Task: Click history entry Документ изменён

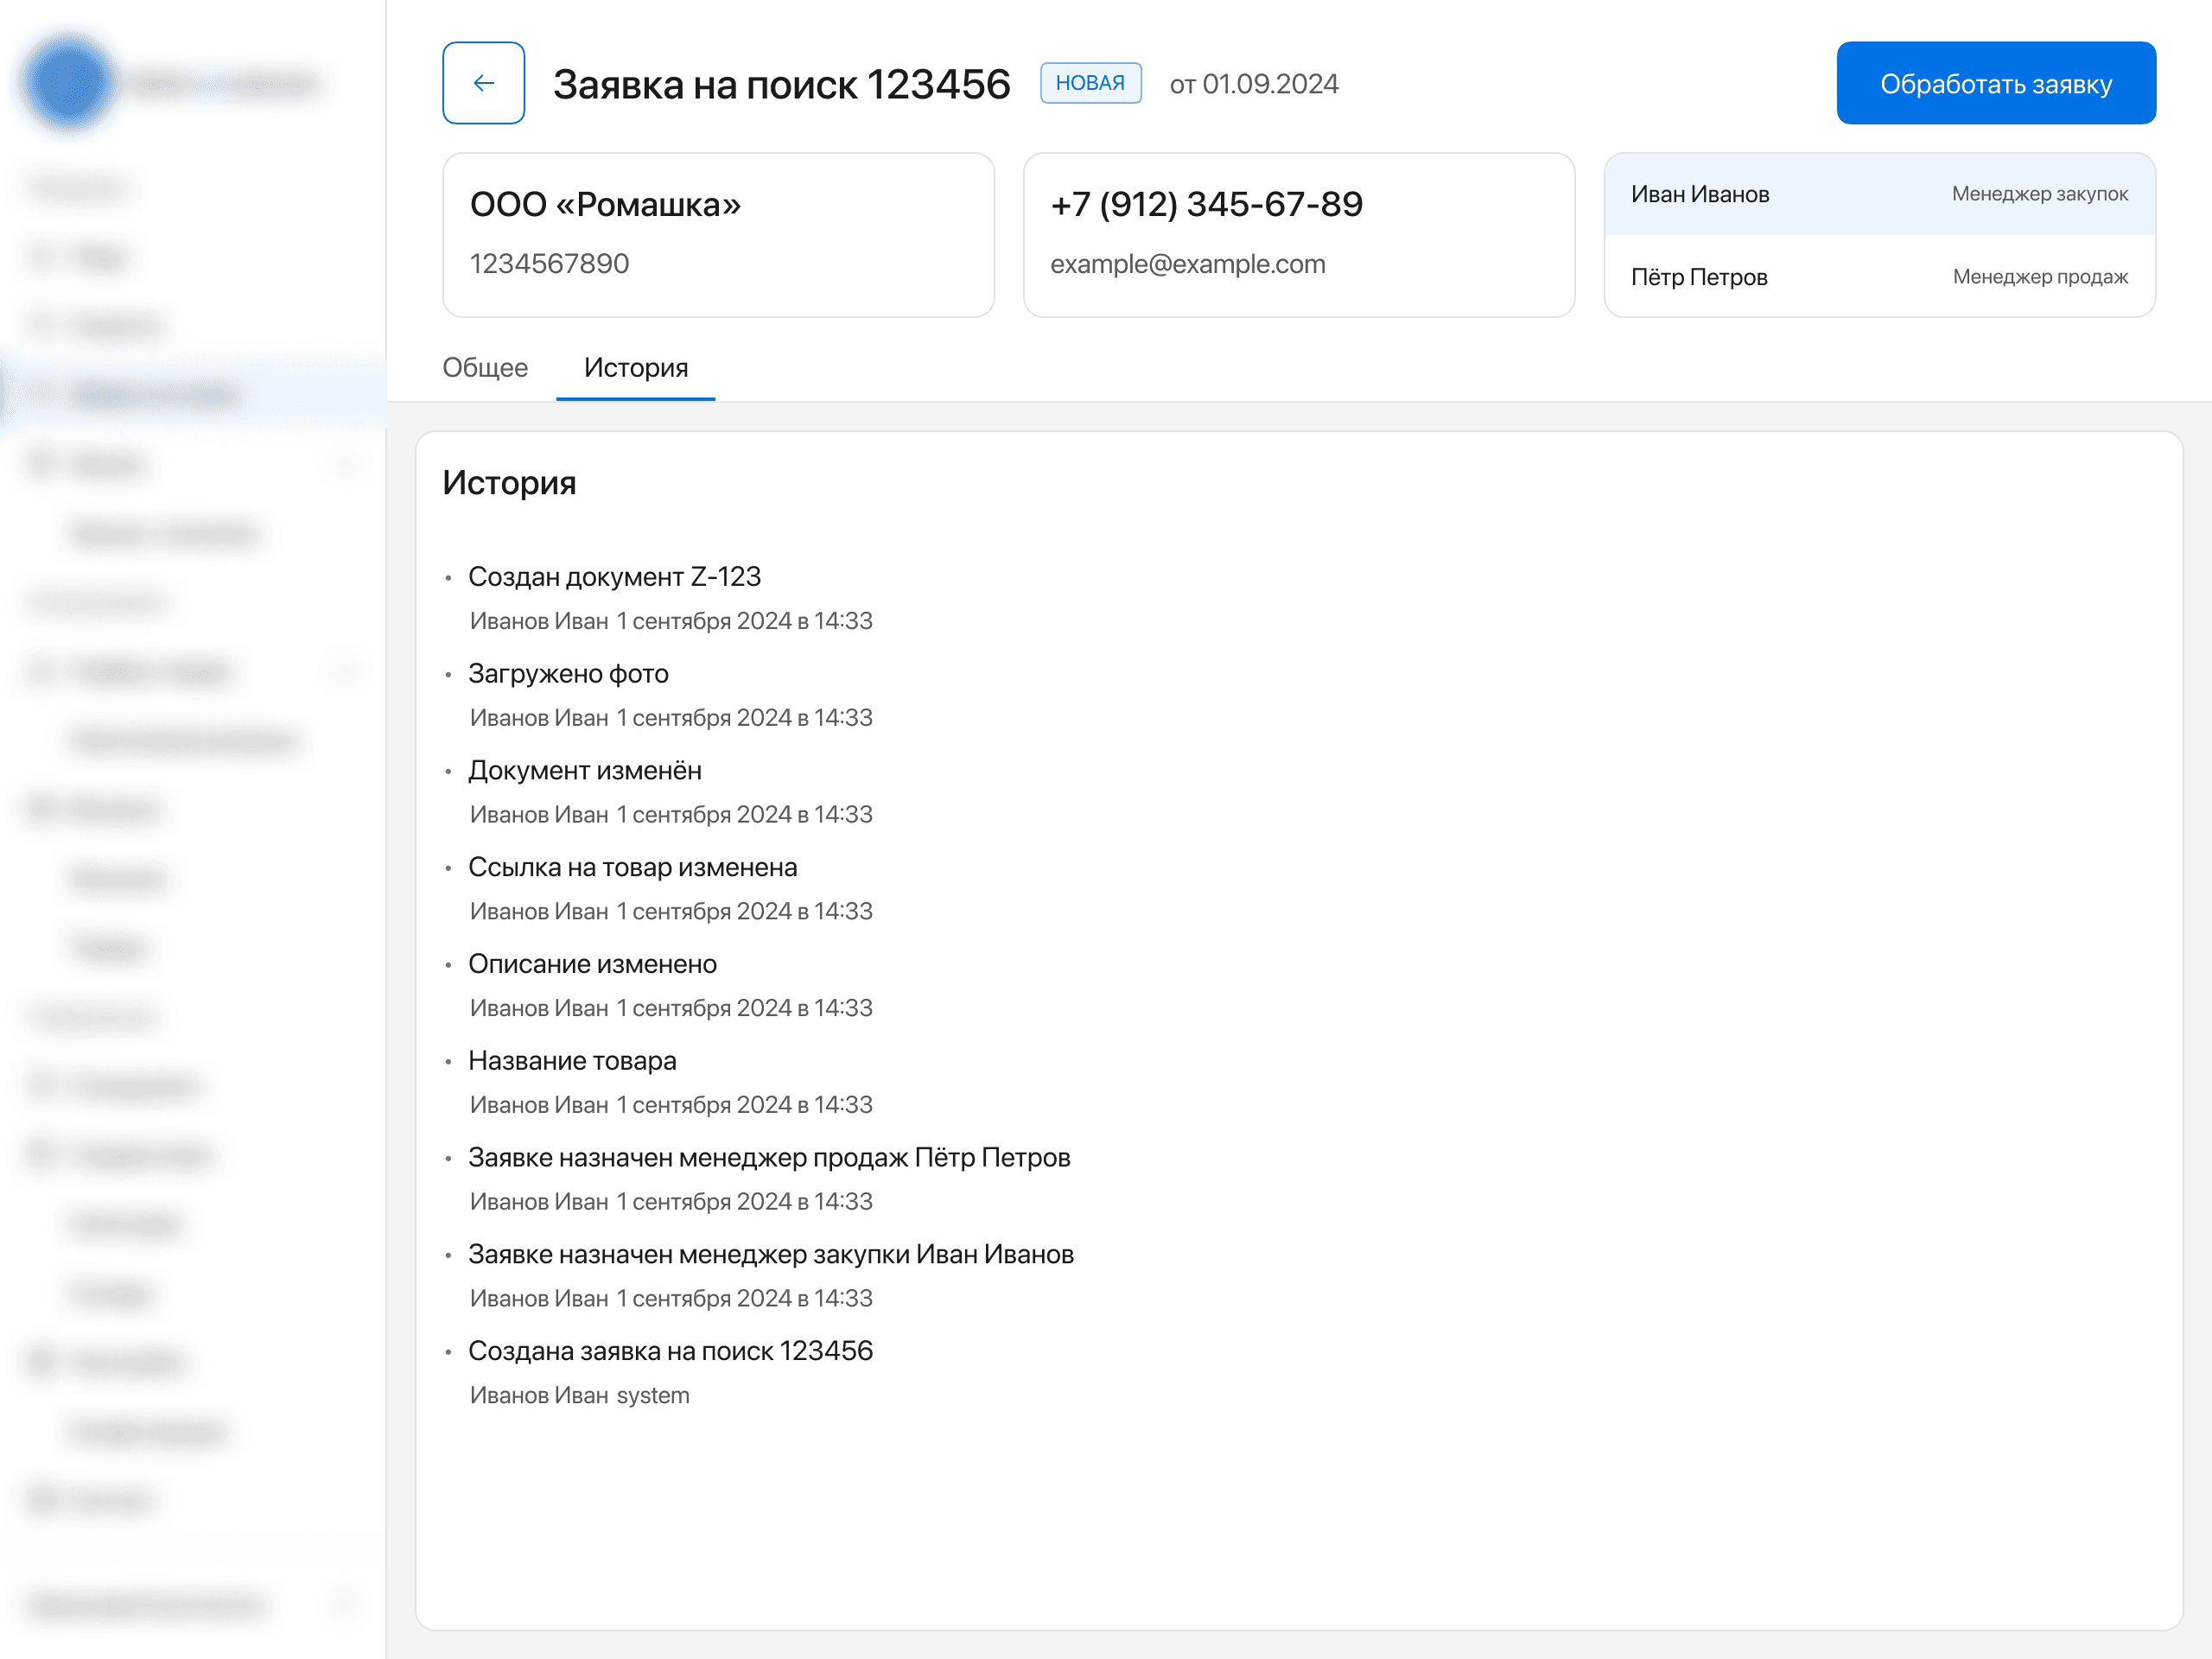Action: tap(584, 771)
